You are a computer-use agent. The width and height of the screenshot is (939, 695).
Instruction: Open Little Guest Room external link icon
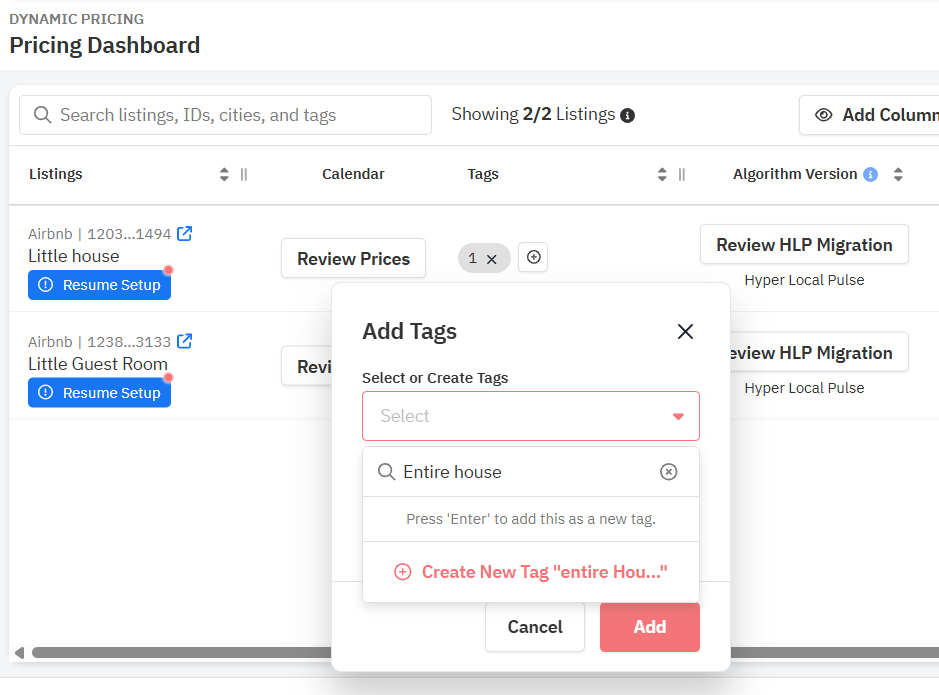[184, 342]
